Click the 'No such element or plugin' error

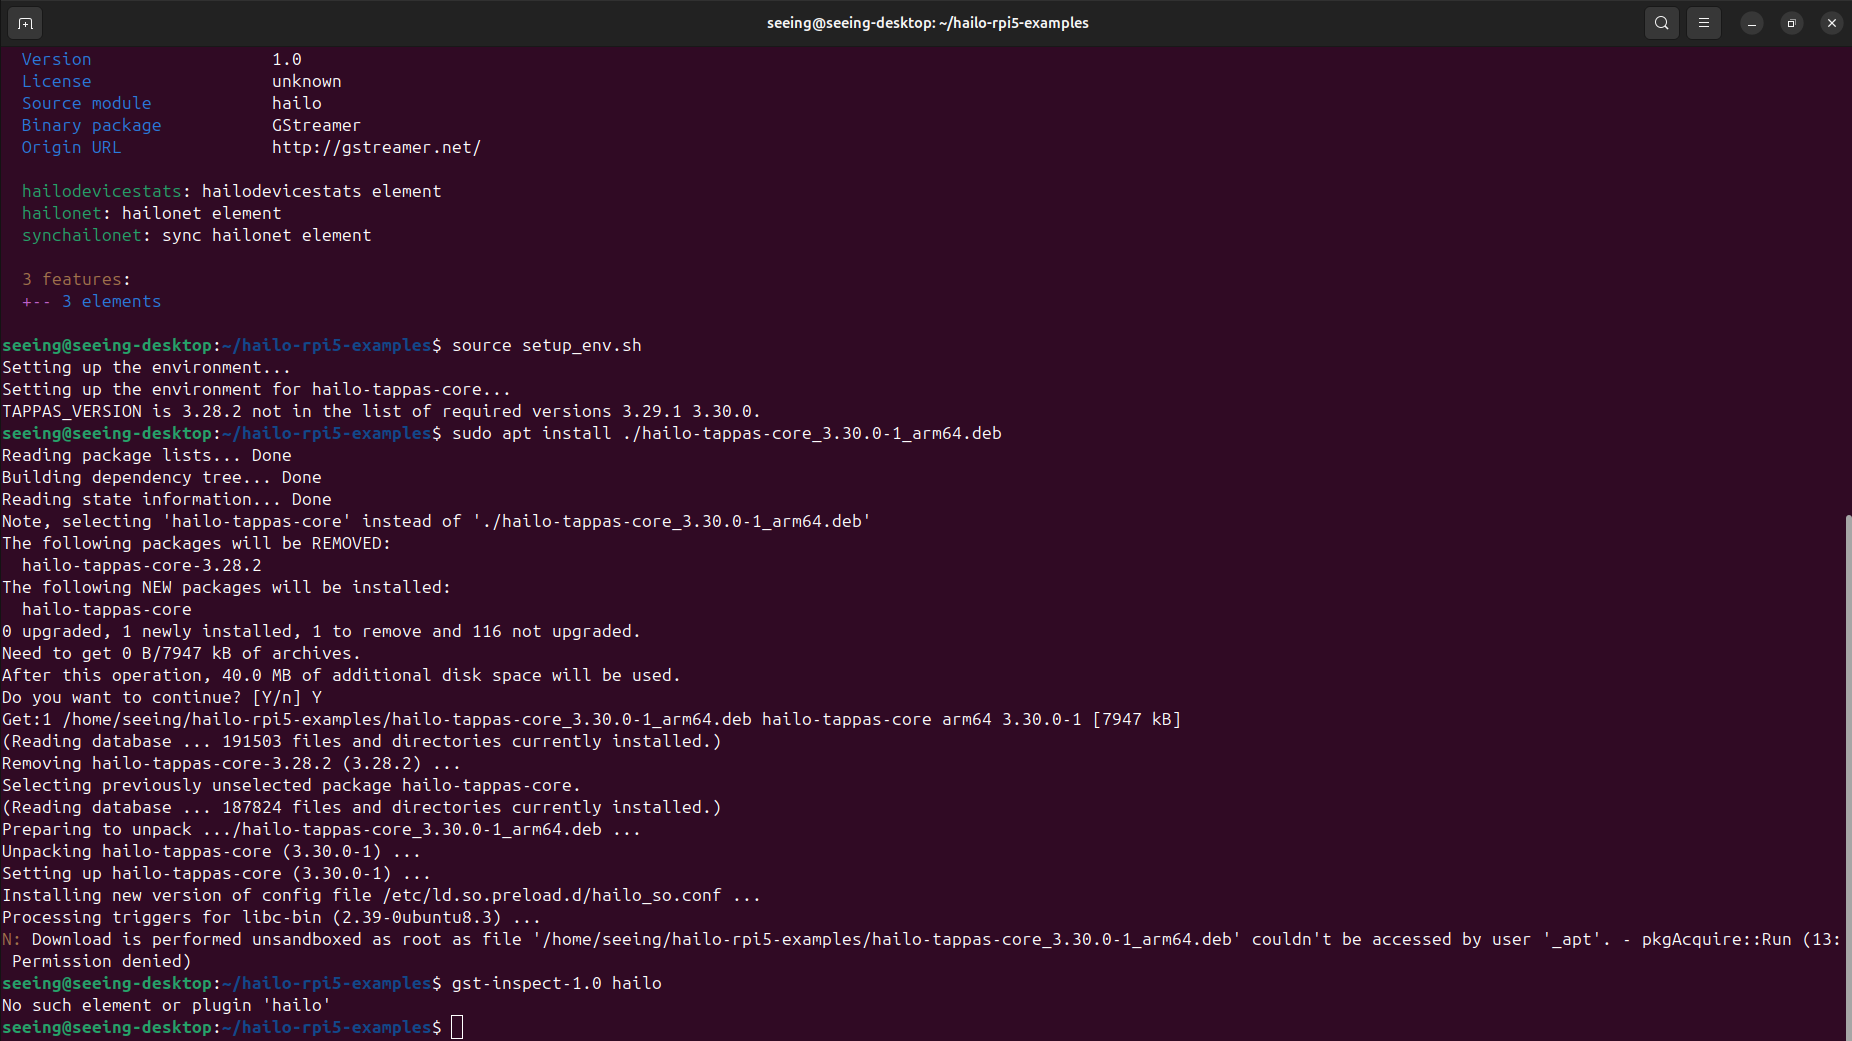point(166,1005)
